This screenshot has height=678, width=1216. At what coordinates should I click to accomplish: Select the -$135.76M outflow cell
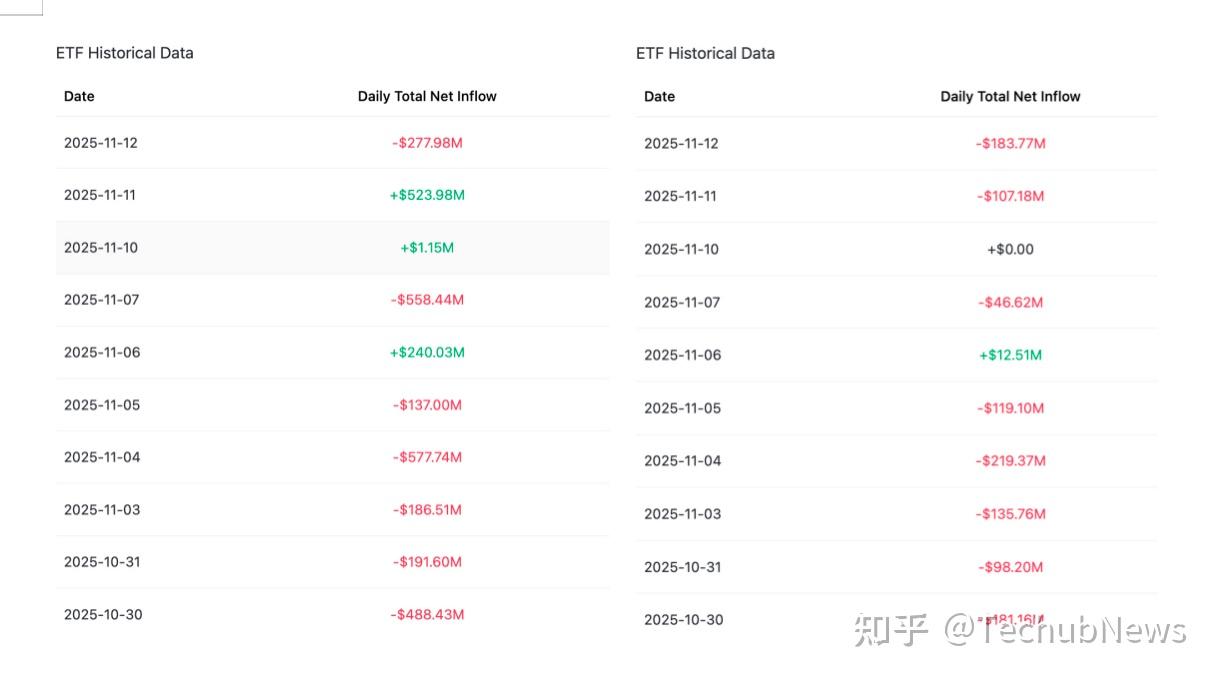[1010, 514]
